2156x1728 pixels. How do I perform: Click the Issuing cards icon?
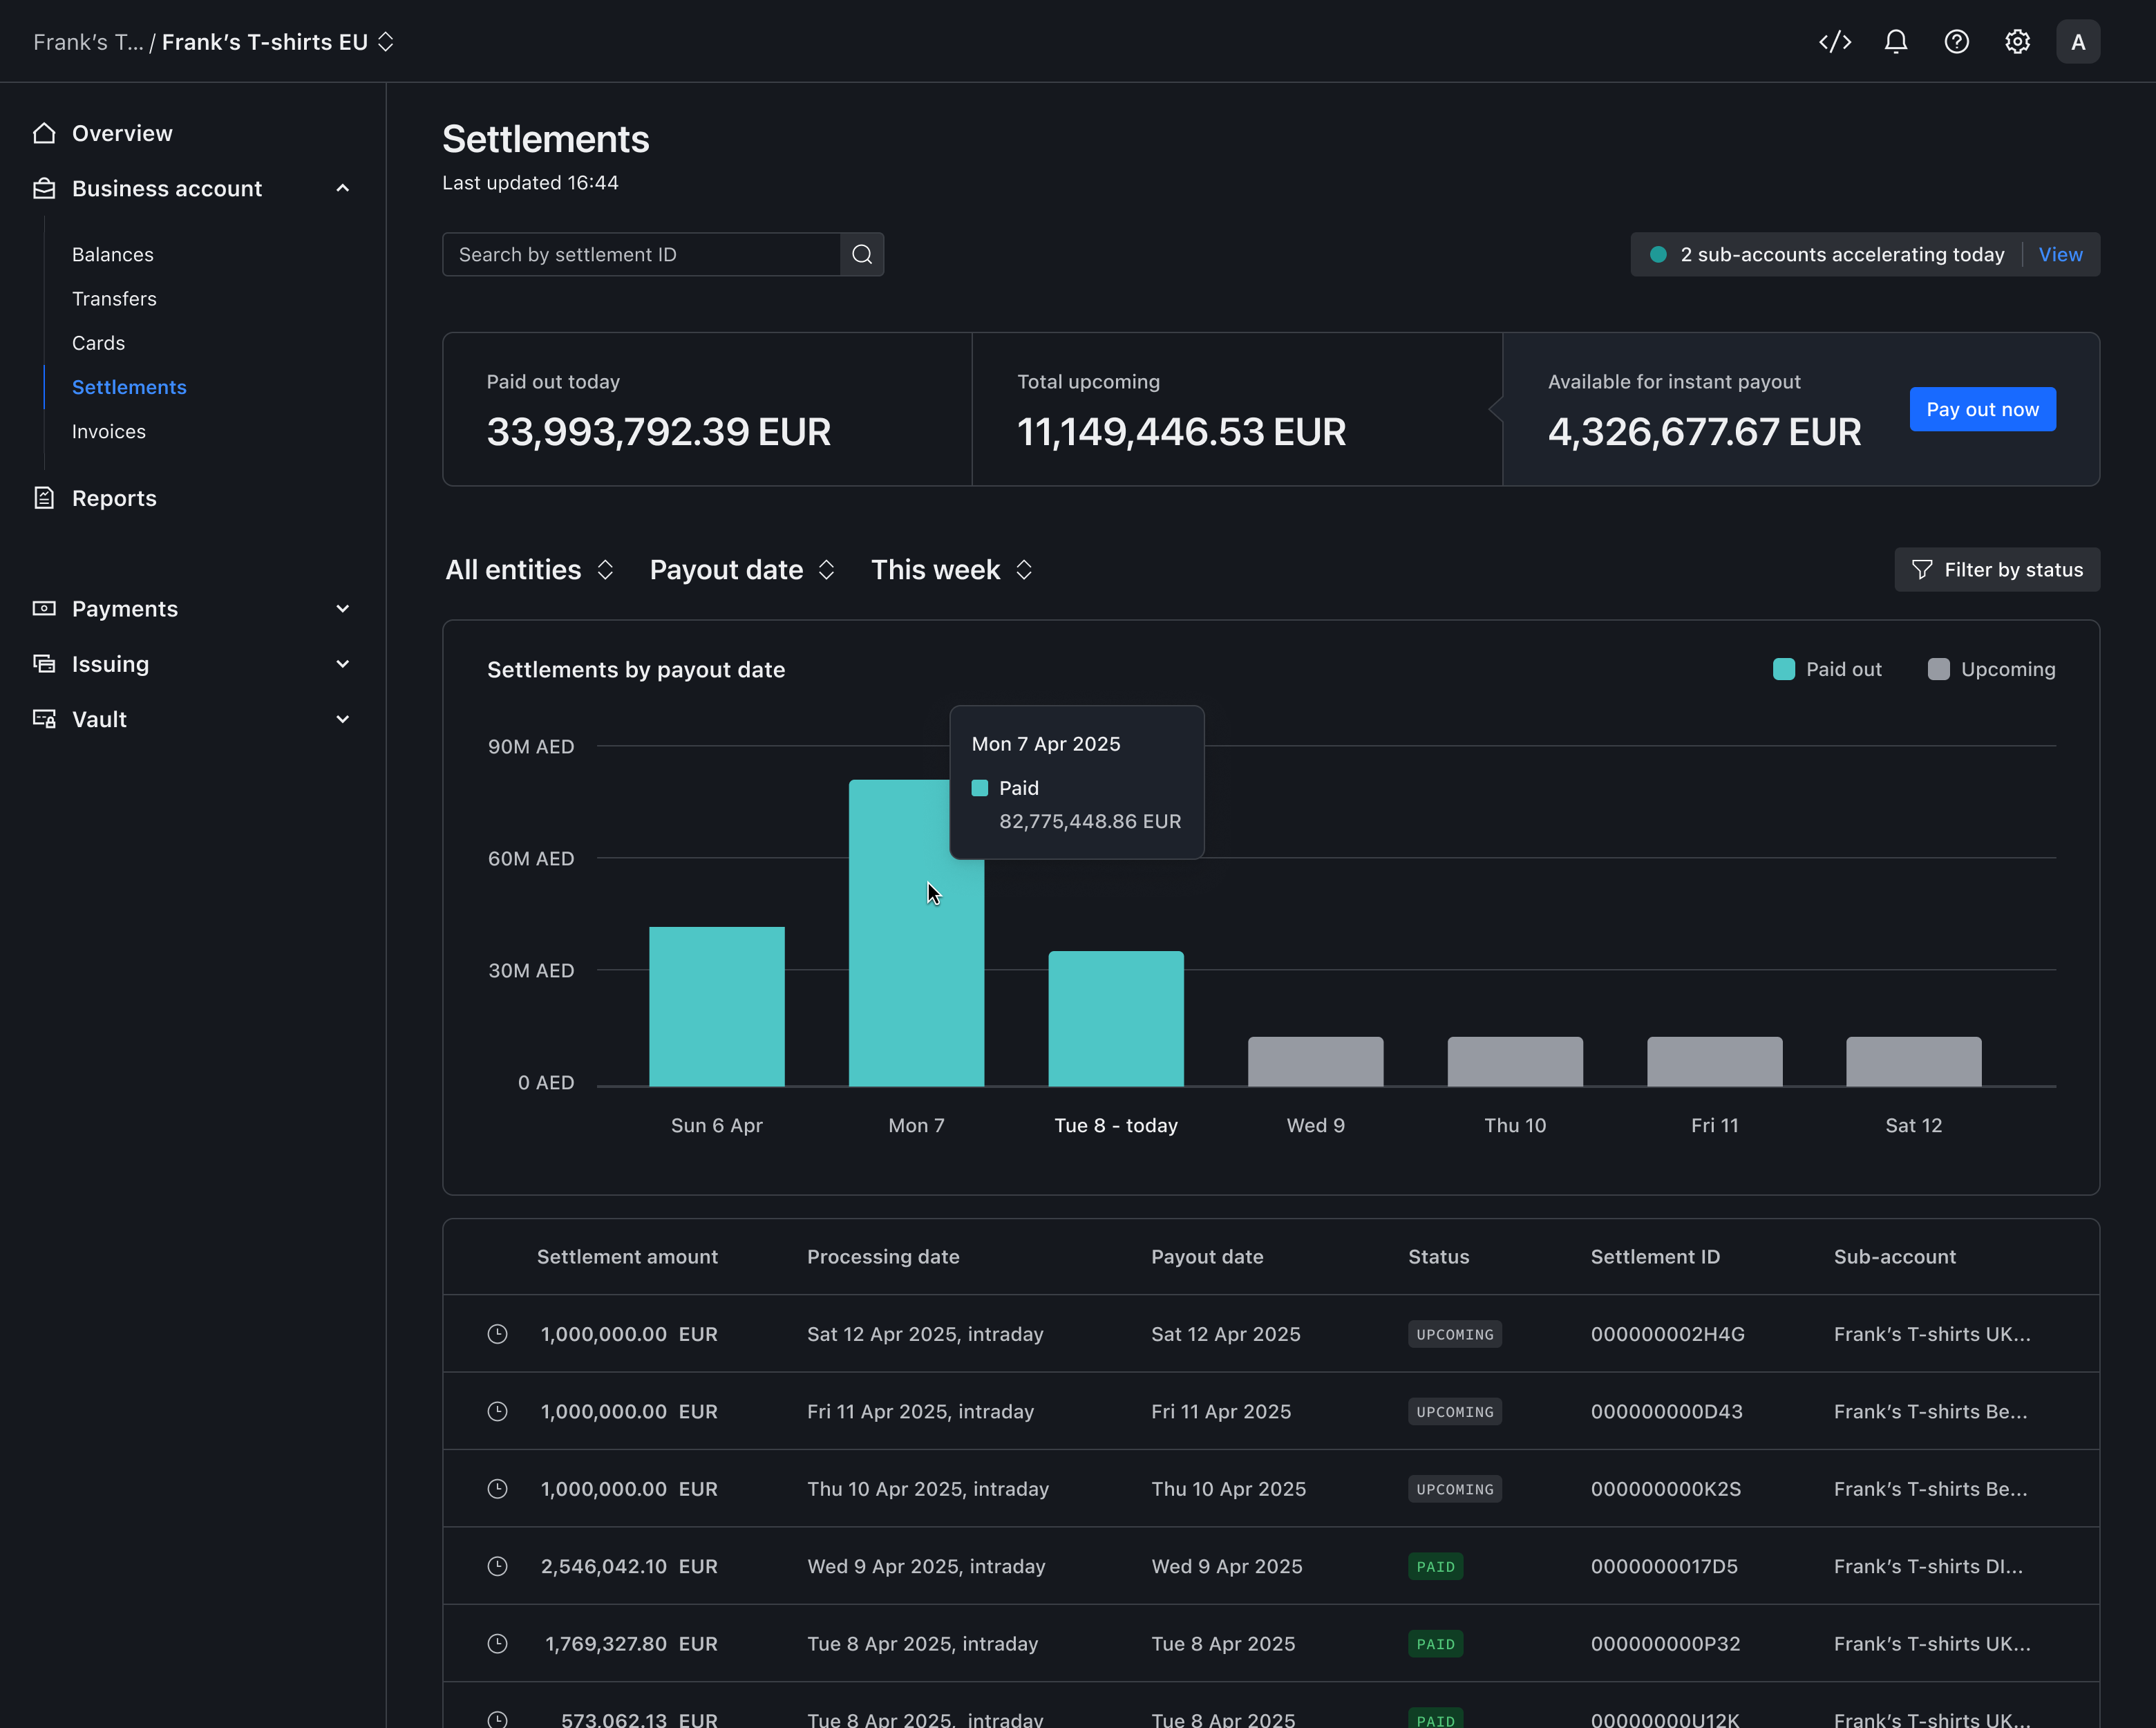point(44,664)
